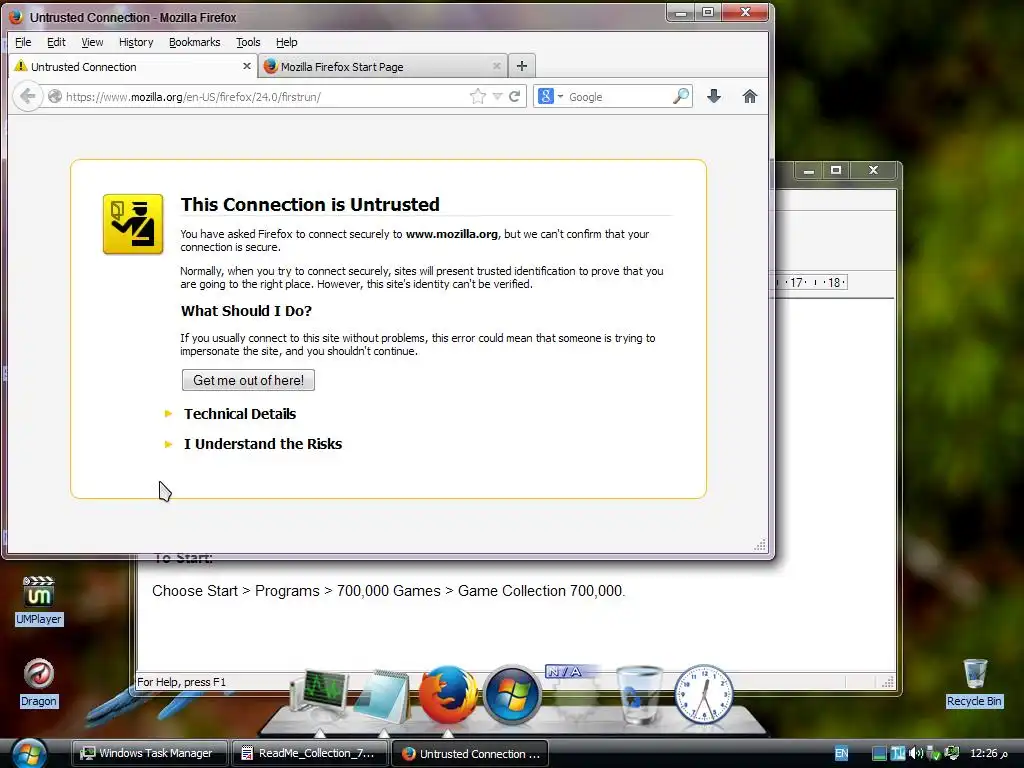This screenshot has height=768, width=1024.
Task: Click the Safely Remove Hardware tray icon
Action: 934,754
